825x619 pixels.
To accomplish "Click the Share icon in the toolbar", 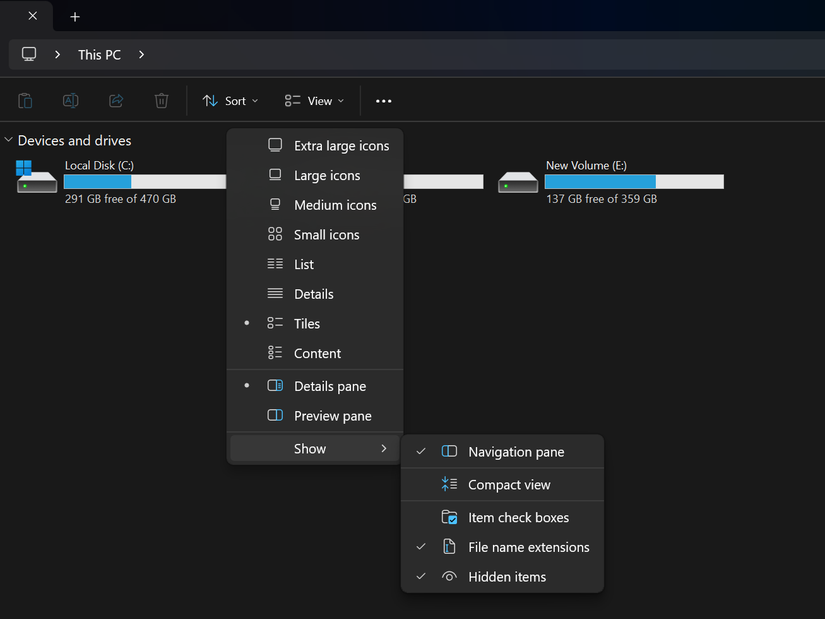I will point(116,100).
